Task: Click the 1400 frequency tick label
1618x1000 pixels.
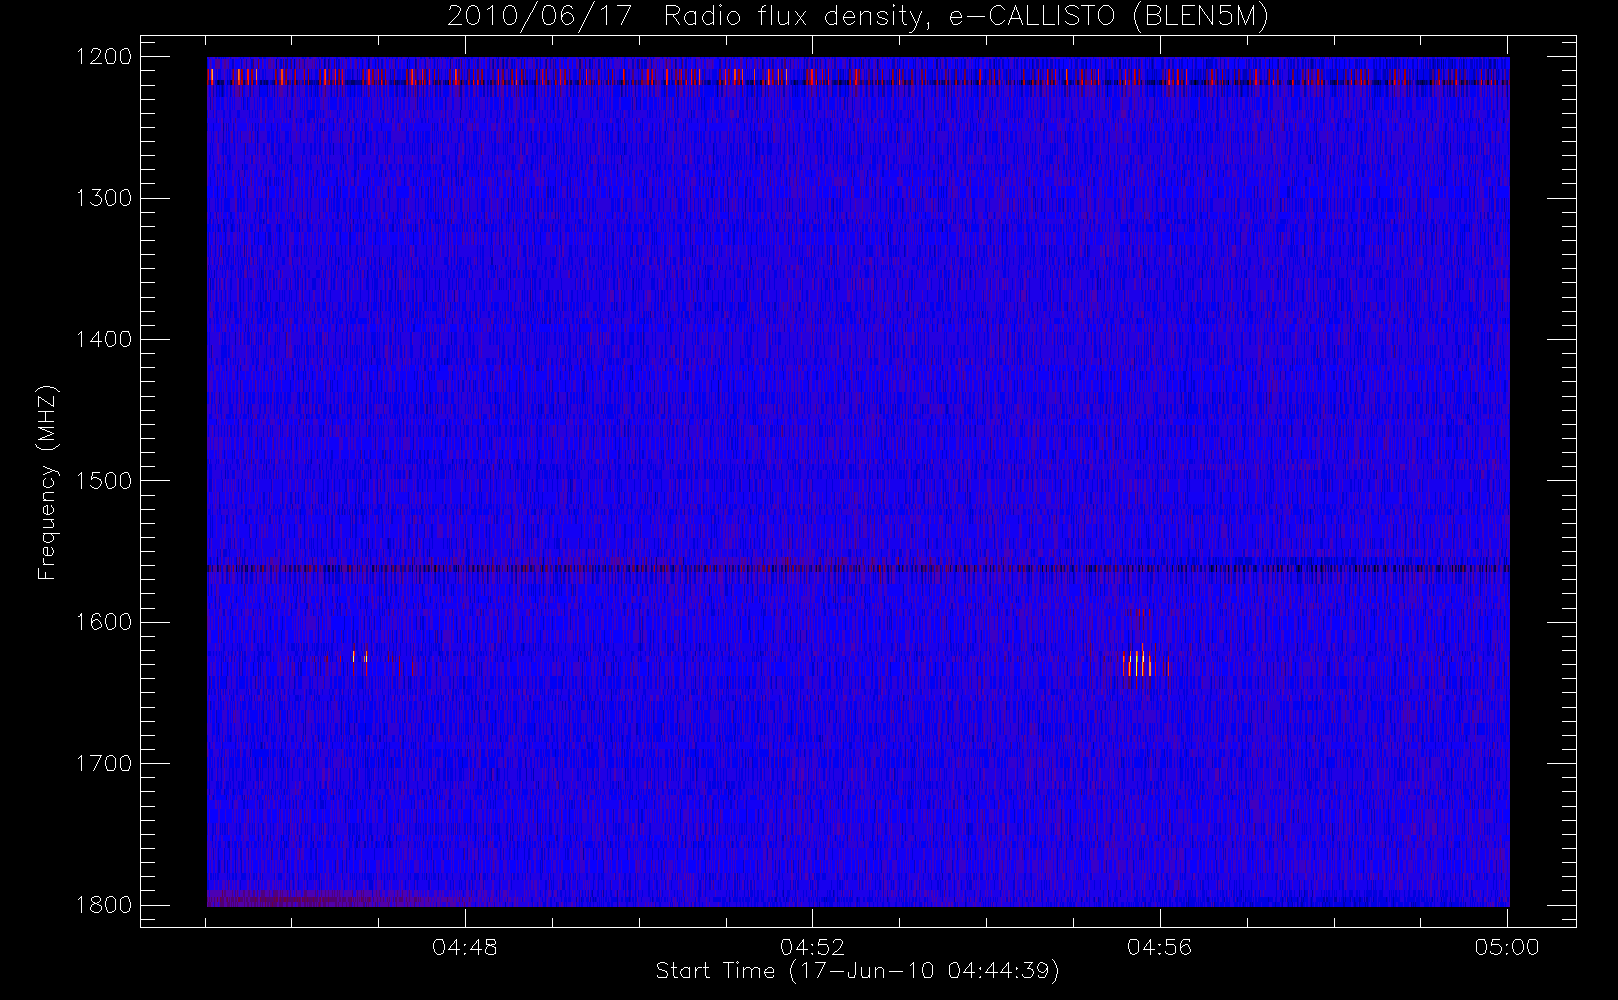Action: tap(104, 339)
